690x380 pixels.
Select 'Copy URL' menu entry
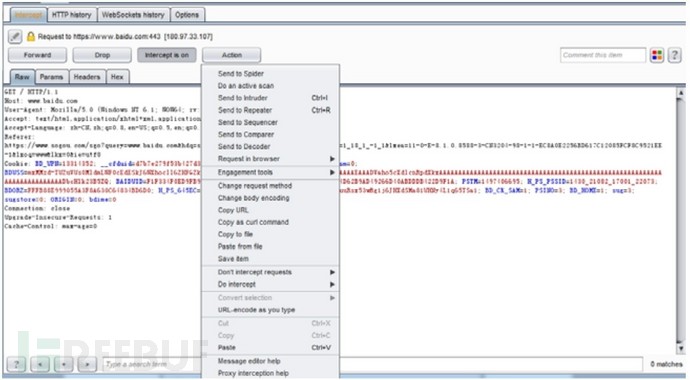271,210
